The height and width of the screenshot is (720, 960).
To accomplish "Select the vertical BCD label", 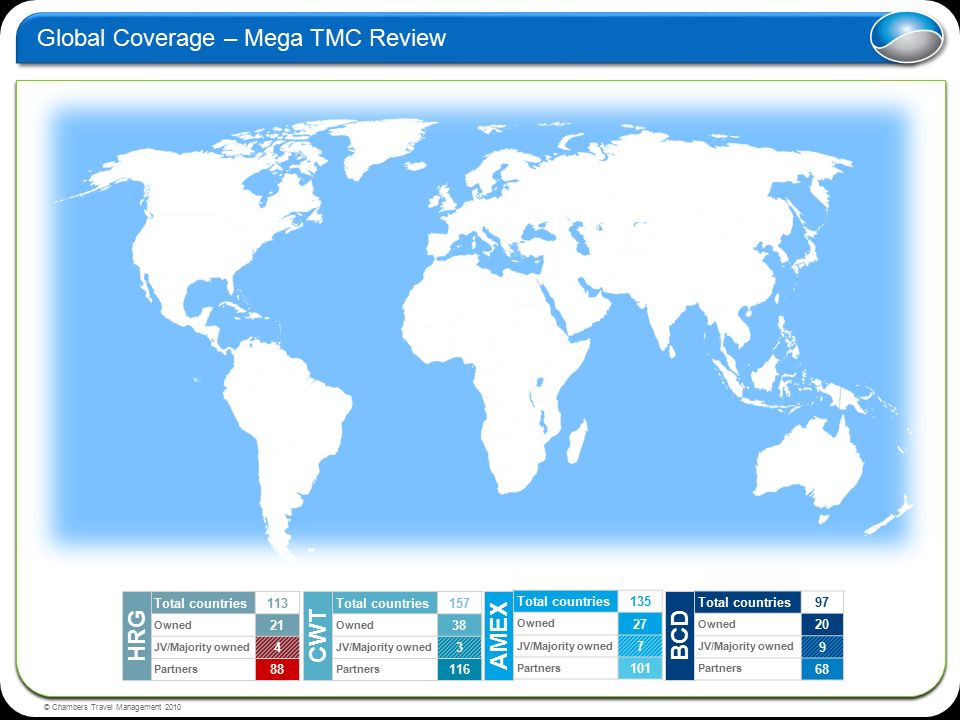I will click(x=680, y=635).
